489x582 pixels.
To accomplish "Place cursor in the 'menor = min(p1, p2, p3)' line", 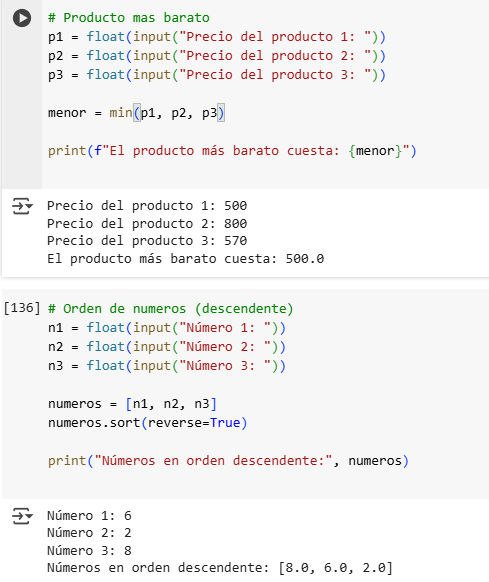I will coord(136,113).
